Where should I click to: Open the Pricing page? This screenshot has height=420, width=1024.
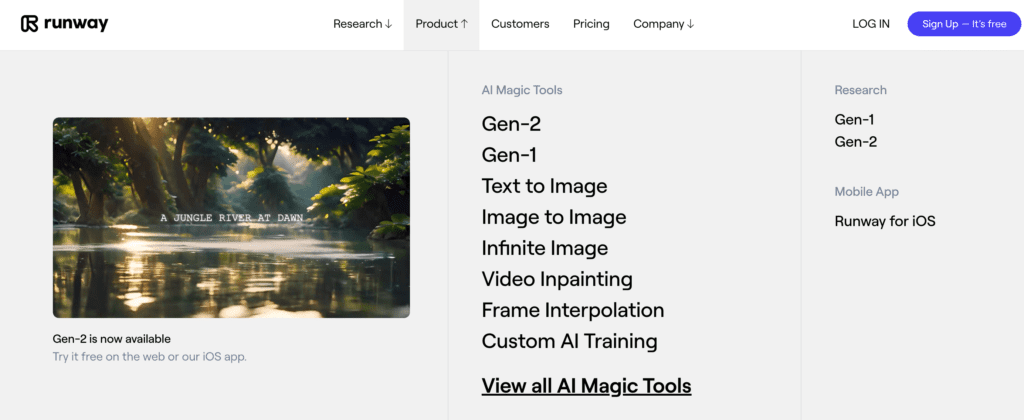591,24
